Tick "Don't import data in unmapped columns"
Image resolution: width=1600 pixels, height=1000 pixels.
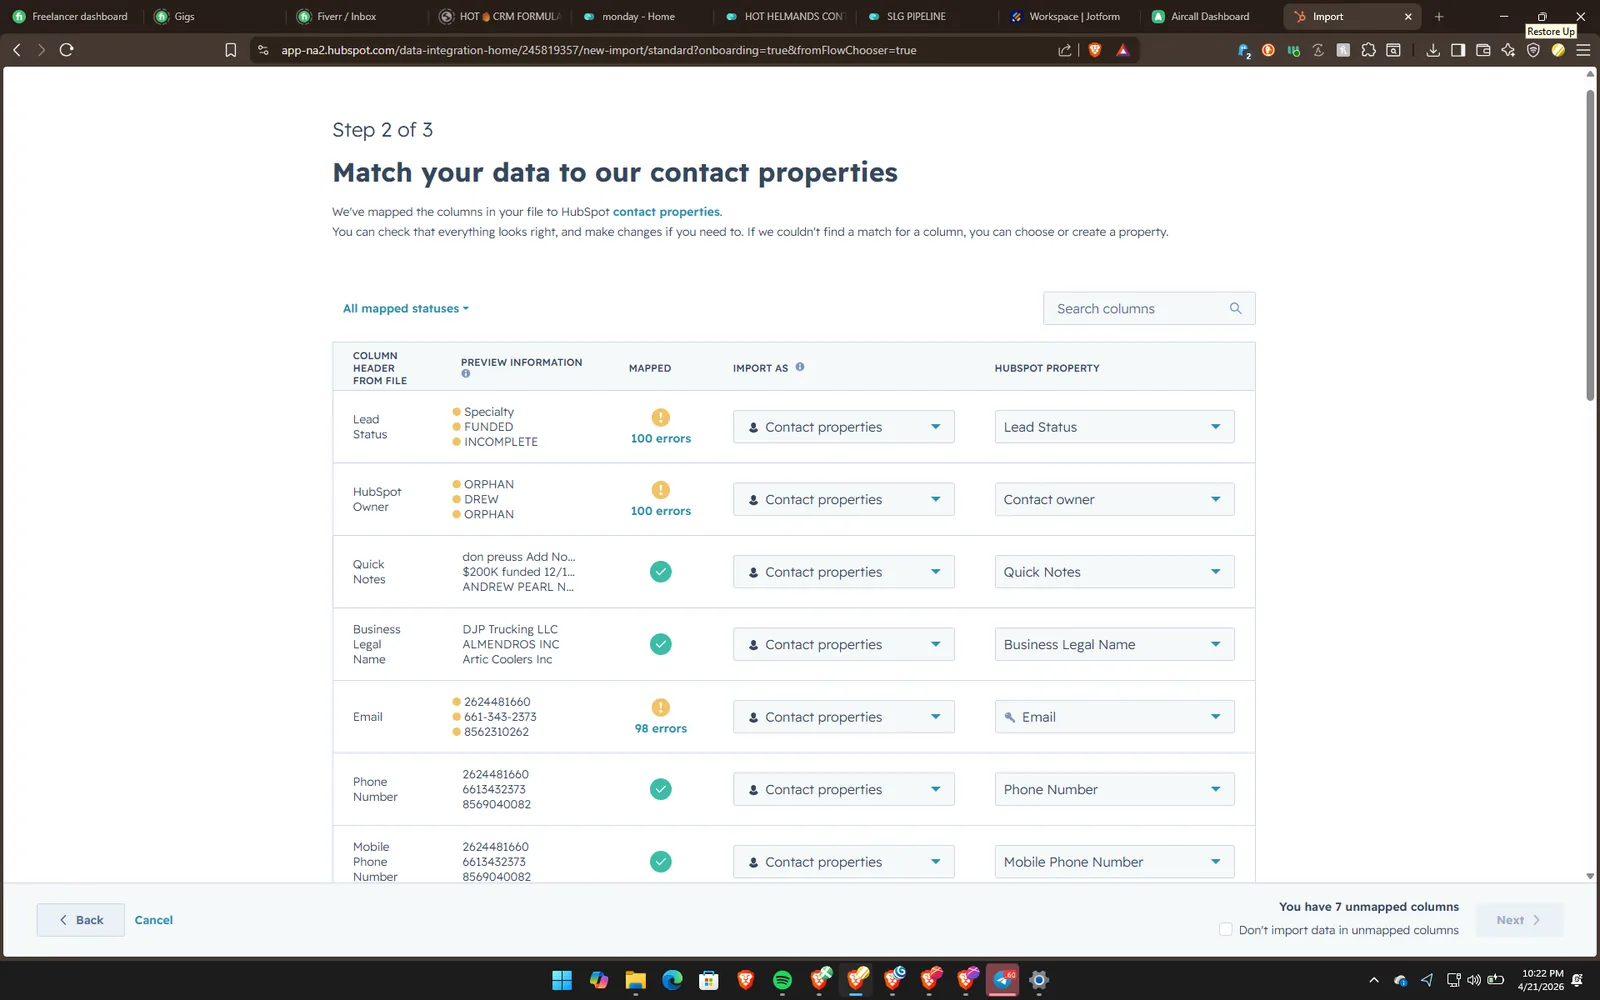click(1226, 930)
